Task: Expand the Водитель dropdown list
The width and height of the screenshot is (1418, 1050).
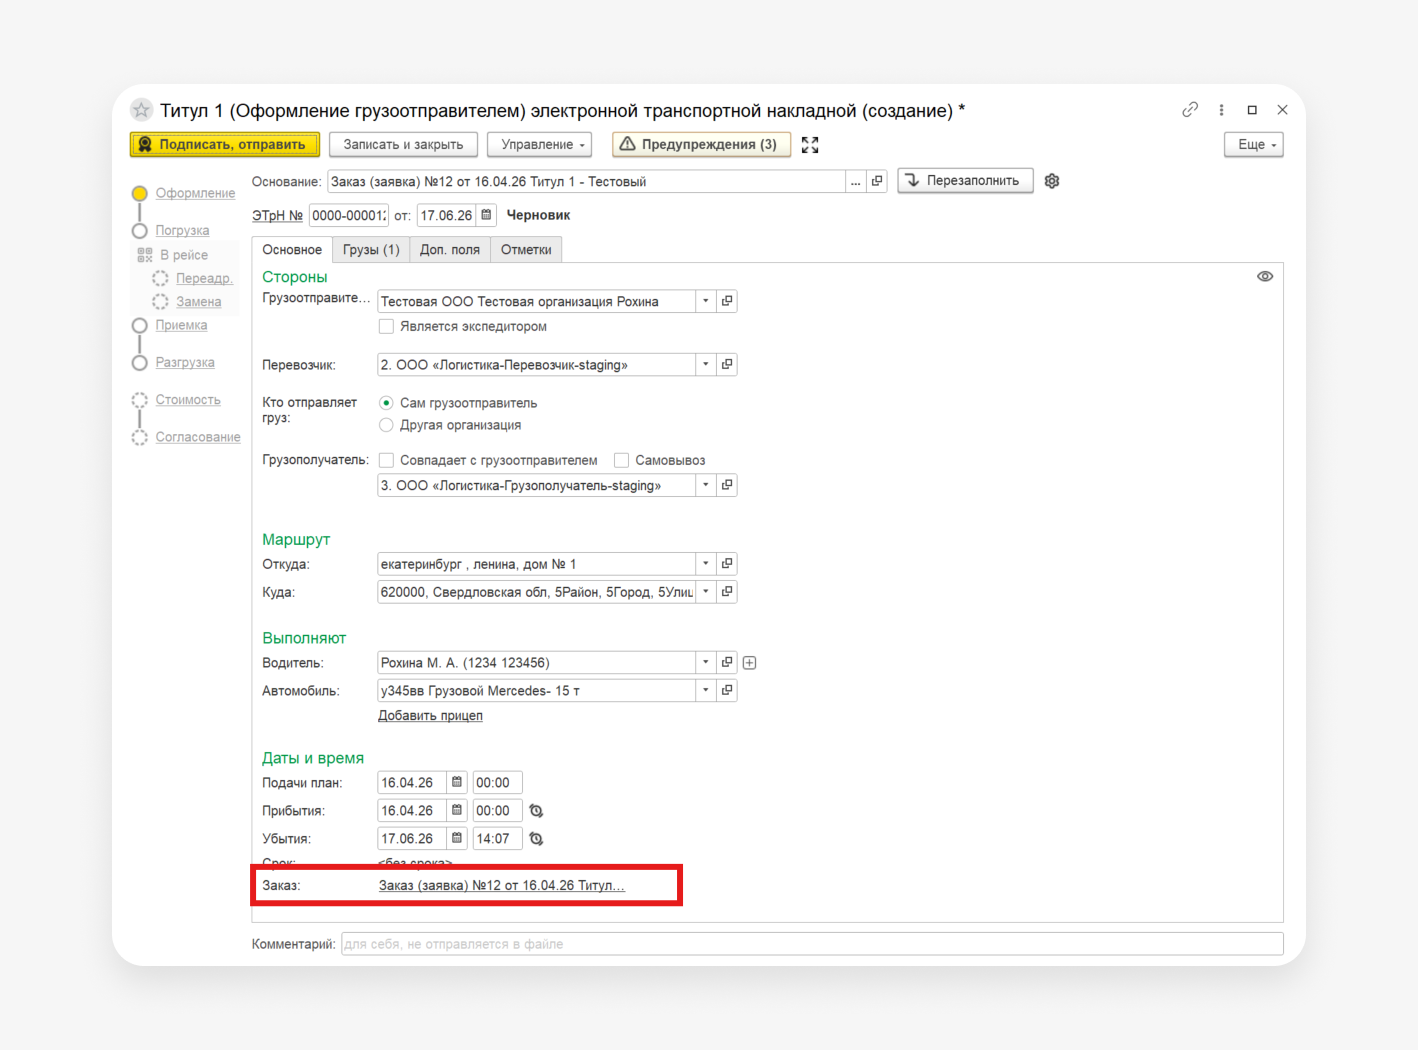Action: coord(706,663)
